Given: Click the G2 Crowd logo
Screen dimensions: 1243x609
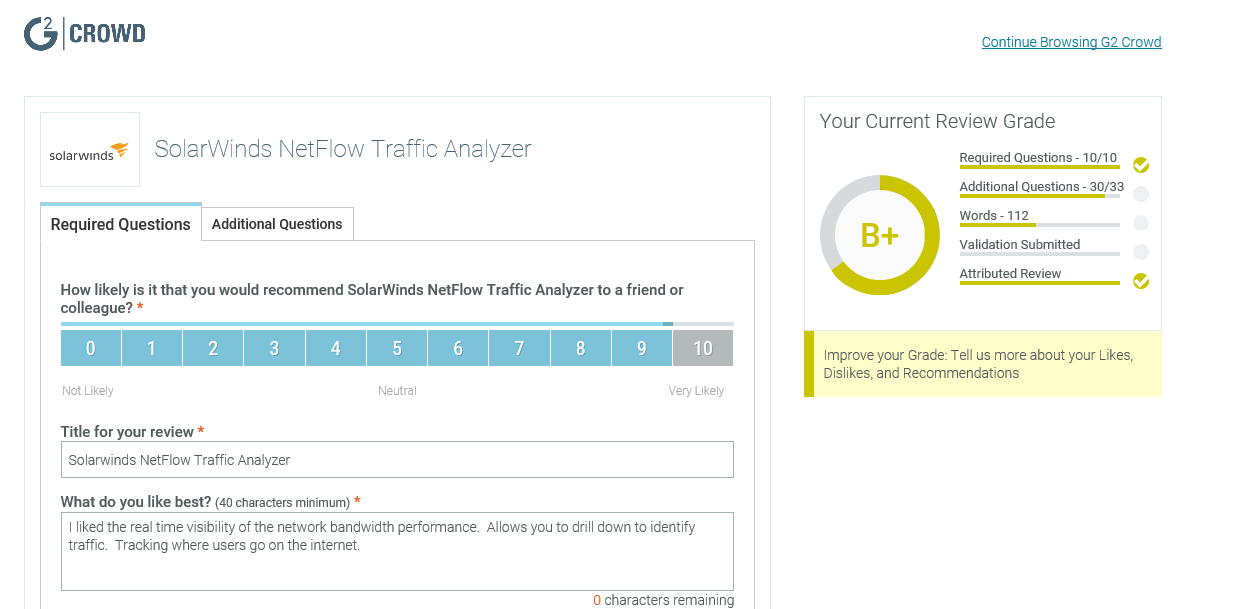Looking at the screenshot, I should click(x=85, y=34).
